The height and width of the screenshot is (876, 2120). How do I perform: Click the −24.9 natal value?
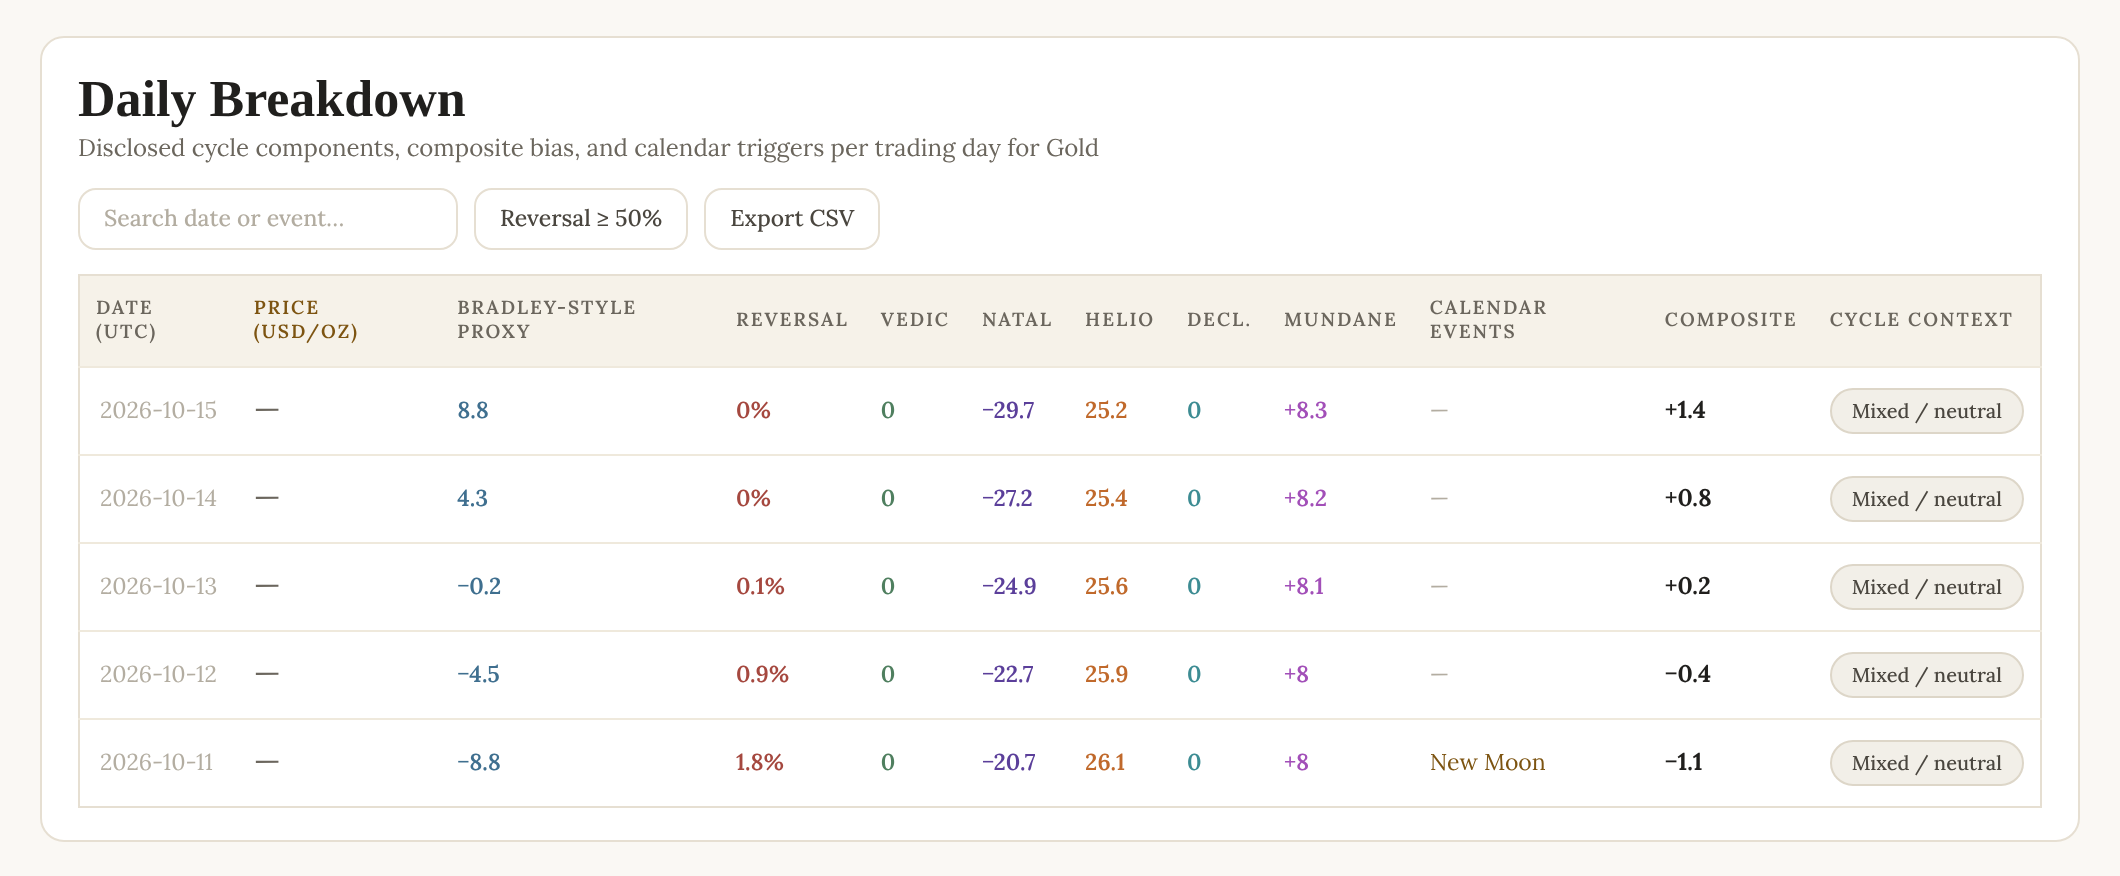(x=1009, y=587)
